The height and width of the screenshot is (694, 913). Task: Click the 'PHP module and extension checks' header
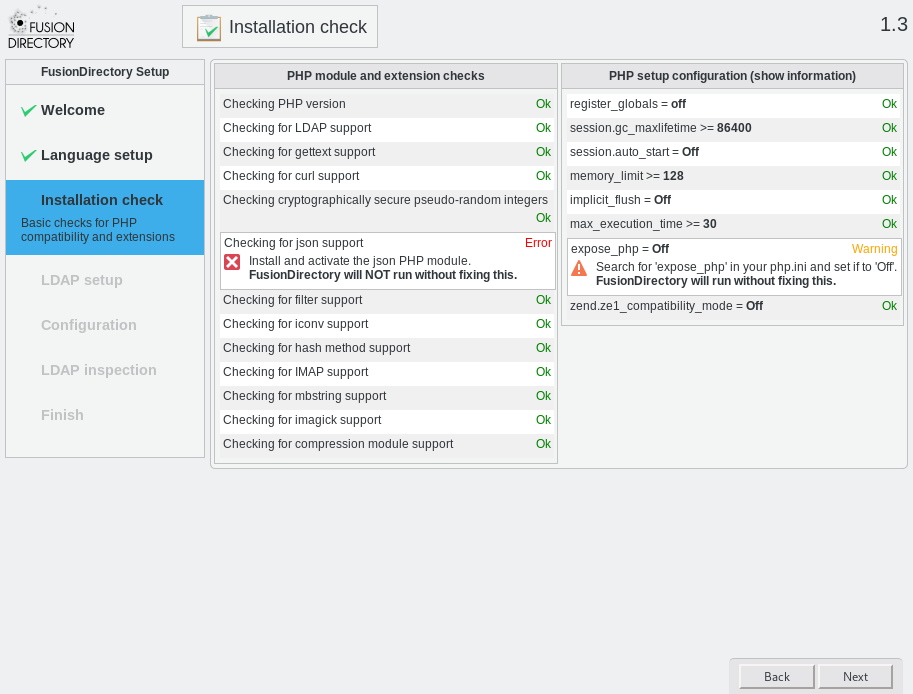coord(385,76)
